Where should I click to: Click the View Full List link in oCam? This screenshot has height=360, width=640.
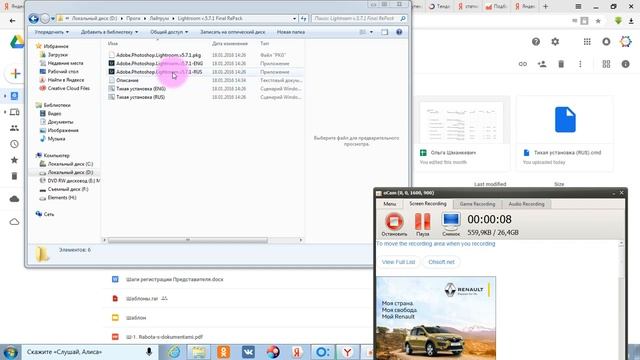[398, 262]
